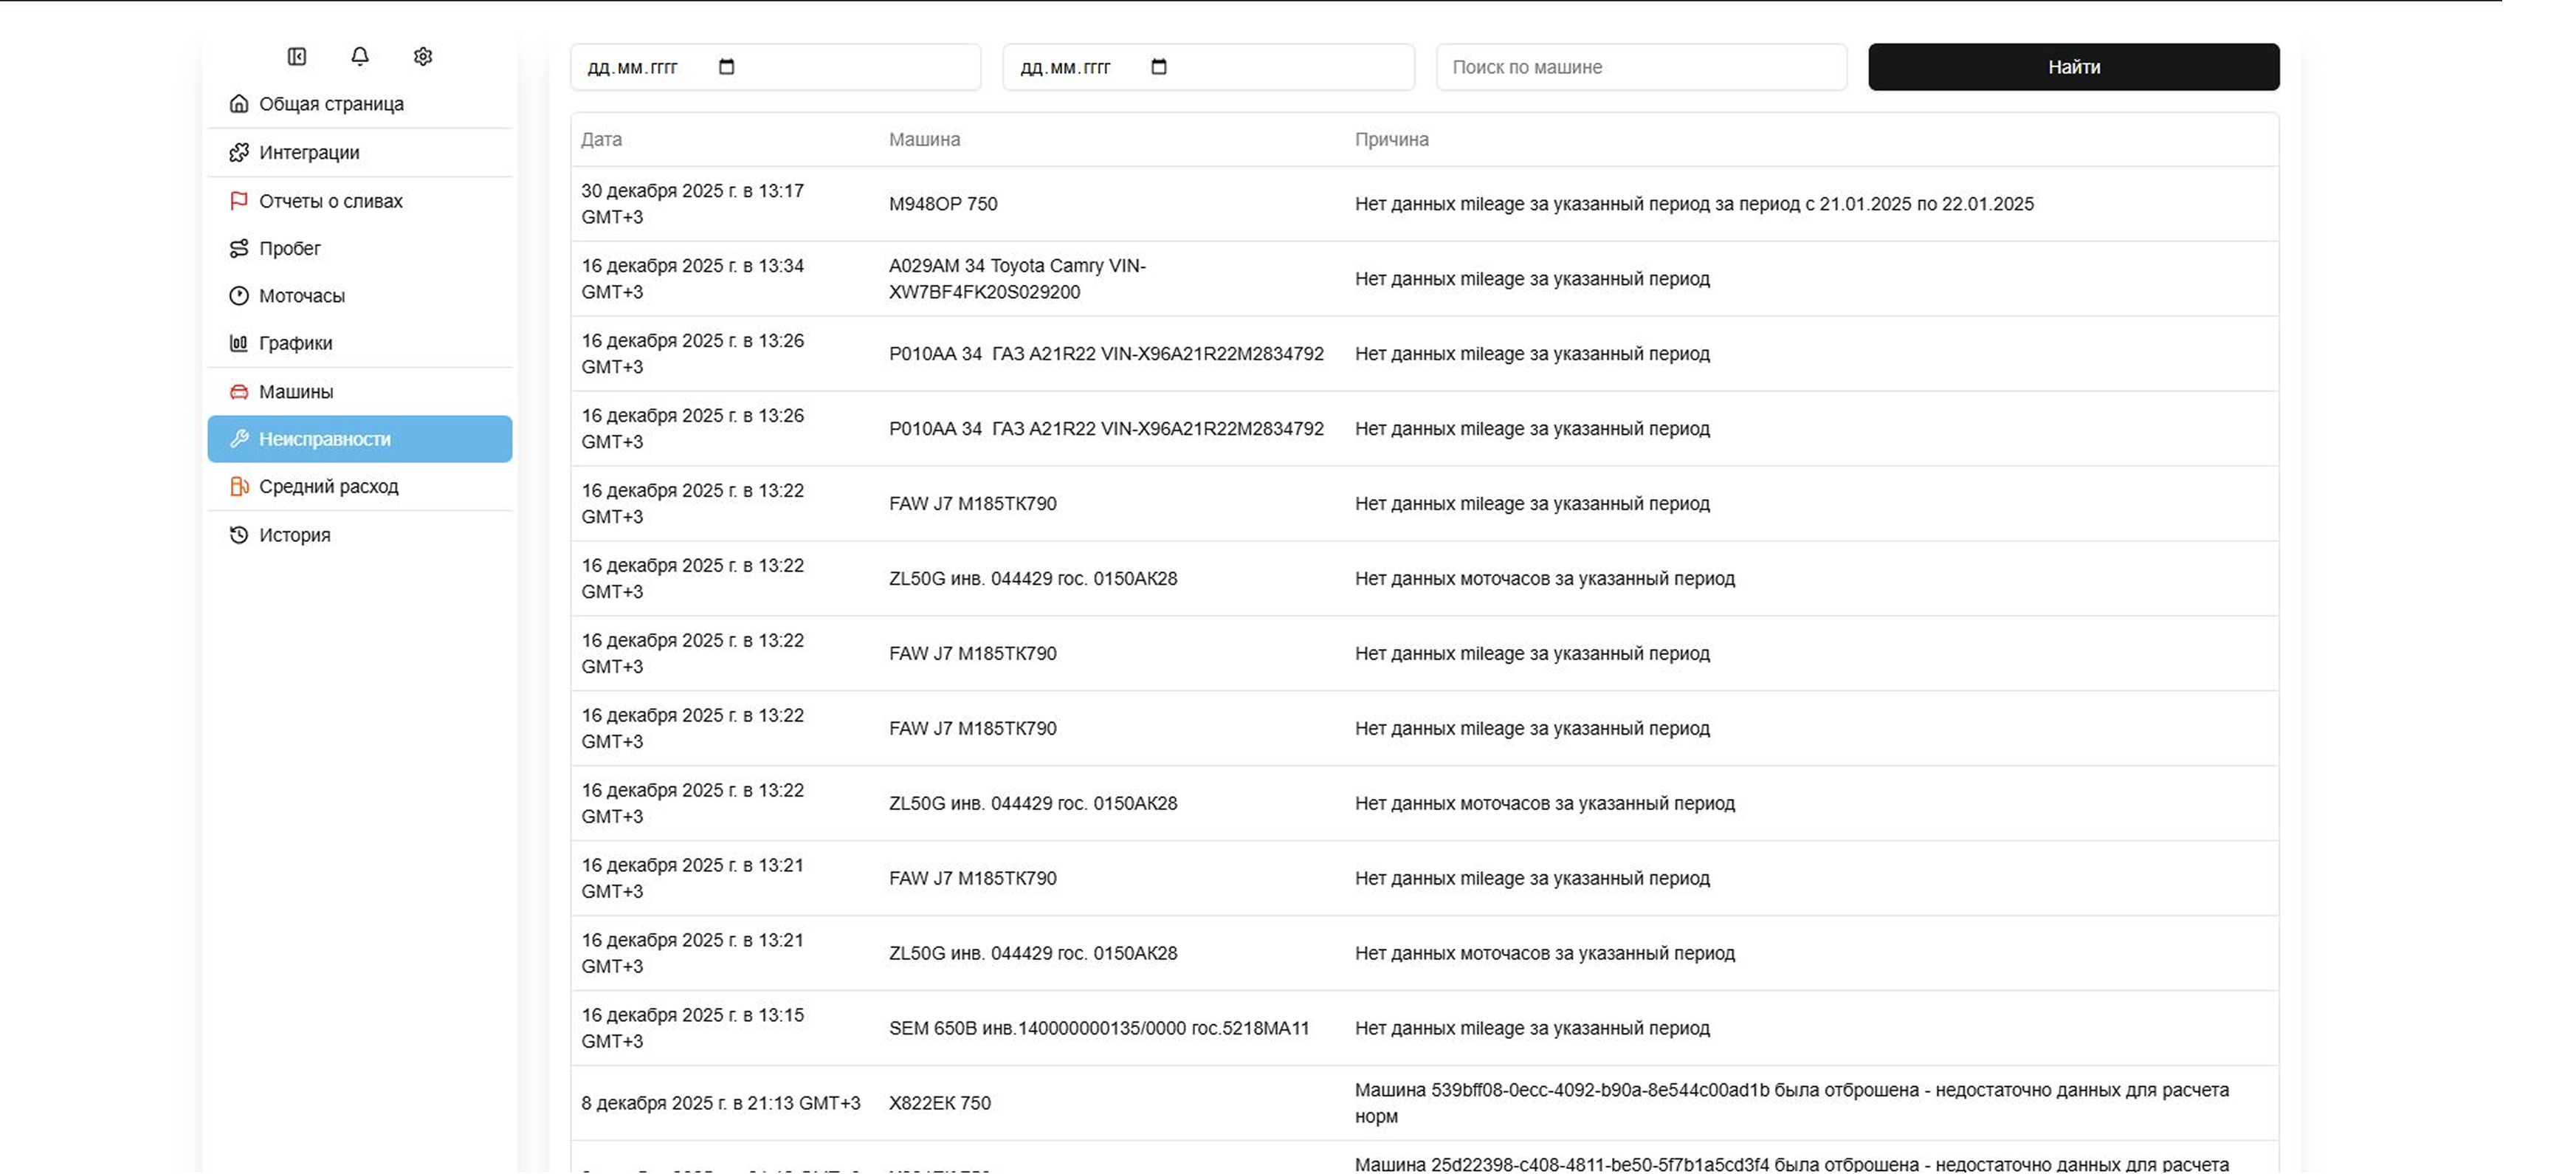The width and height of the screenshot is (2576, 1174).
Task: Click the first дд.мм.гггг date field
Action: point(634,68)
